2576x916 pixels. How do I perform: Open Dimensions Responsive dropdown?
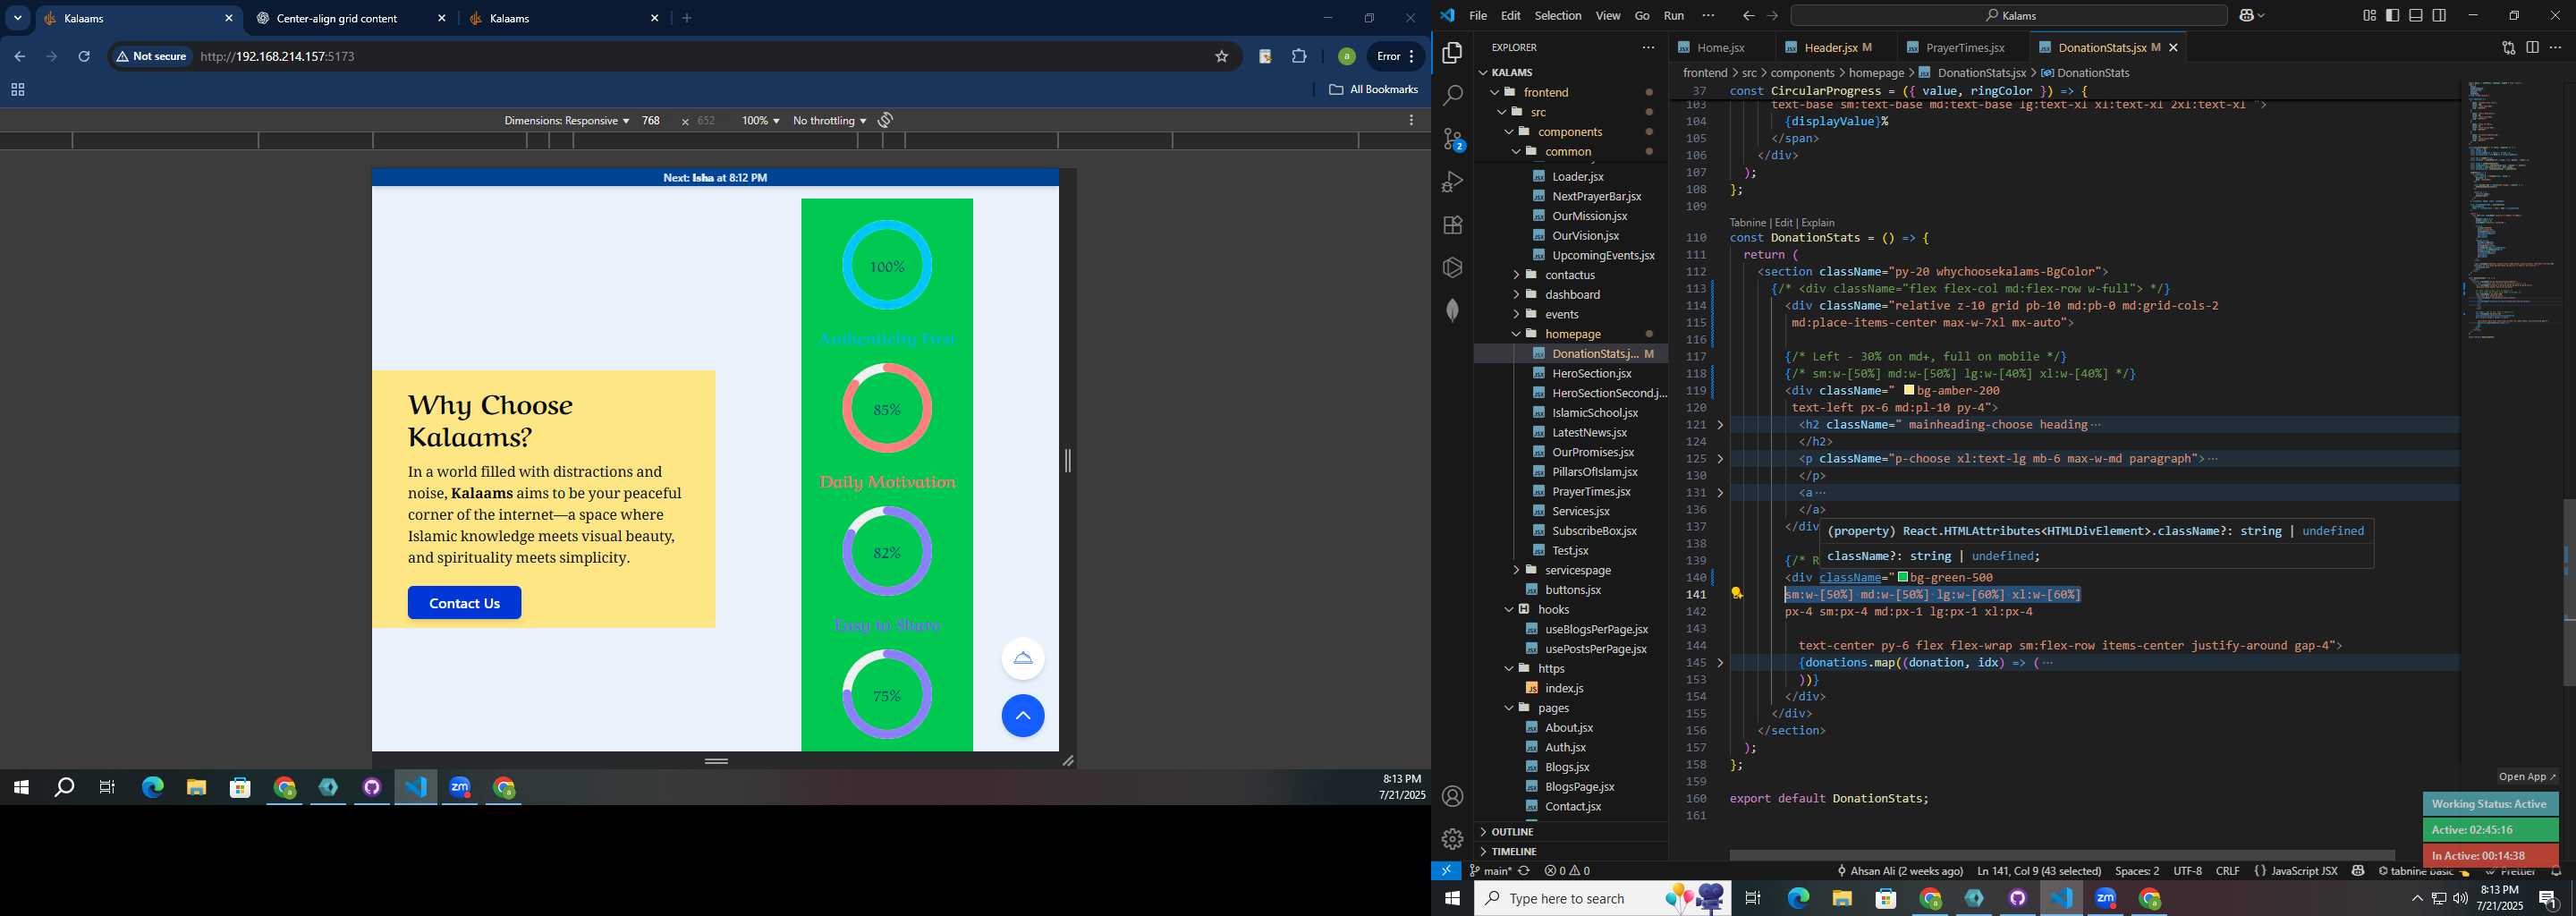[x=566, y=120]
